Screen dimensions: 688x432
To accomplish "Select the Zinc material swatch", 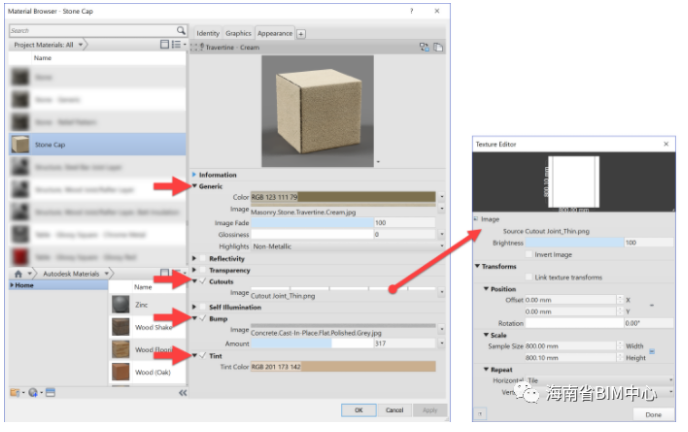I will point(120,304).
